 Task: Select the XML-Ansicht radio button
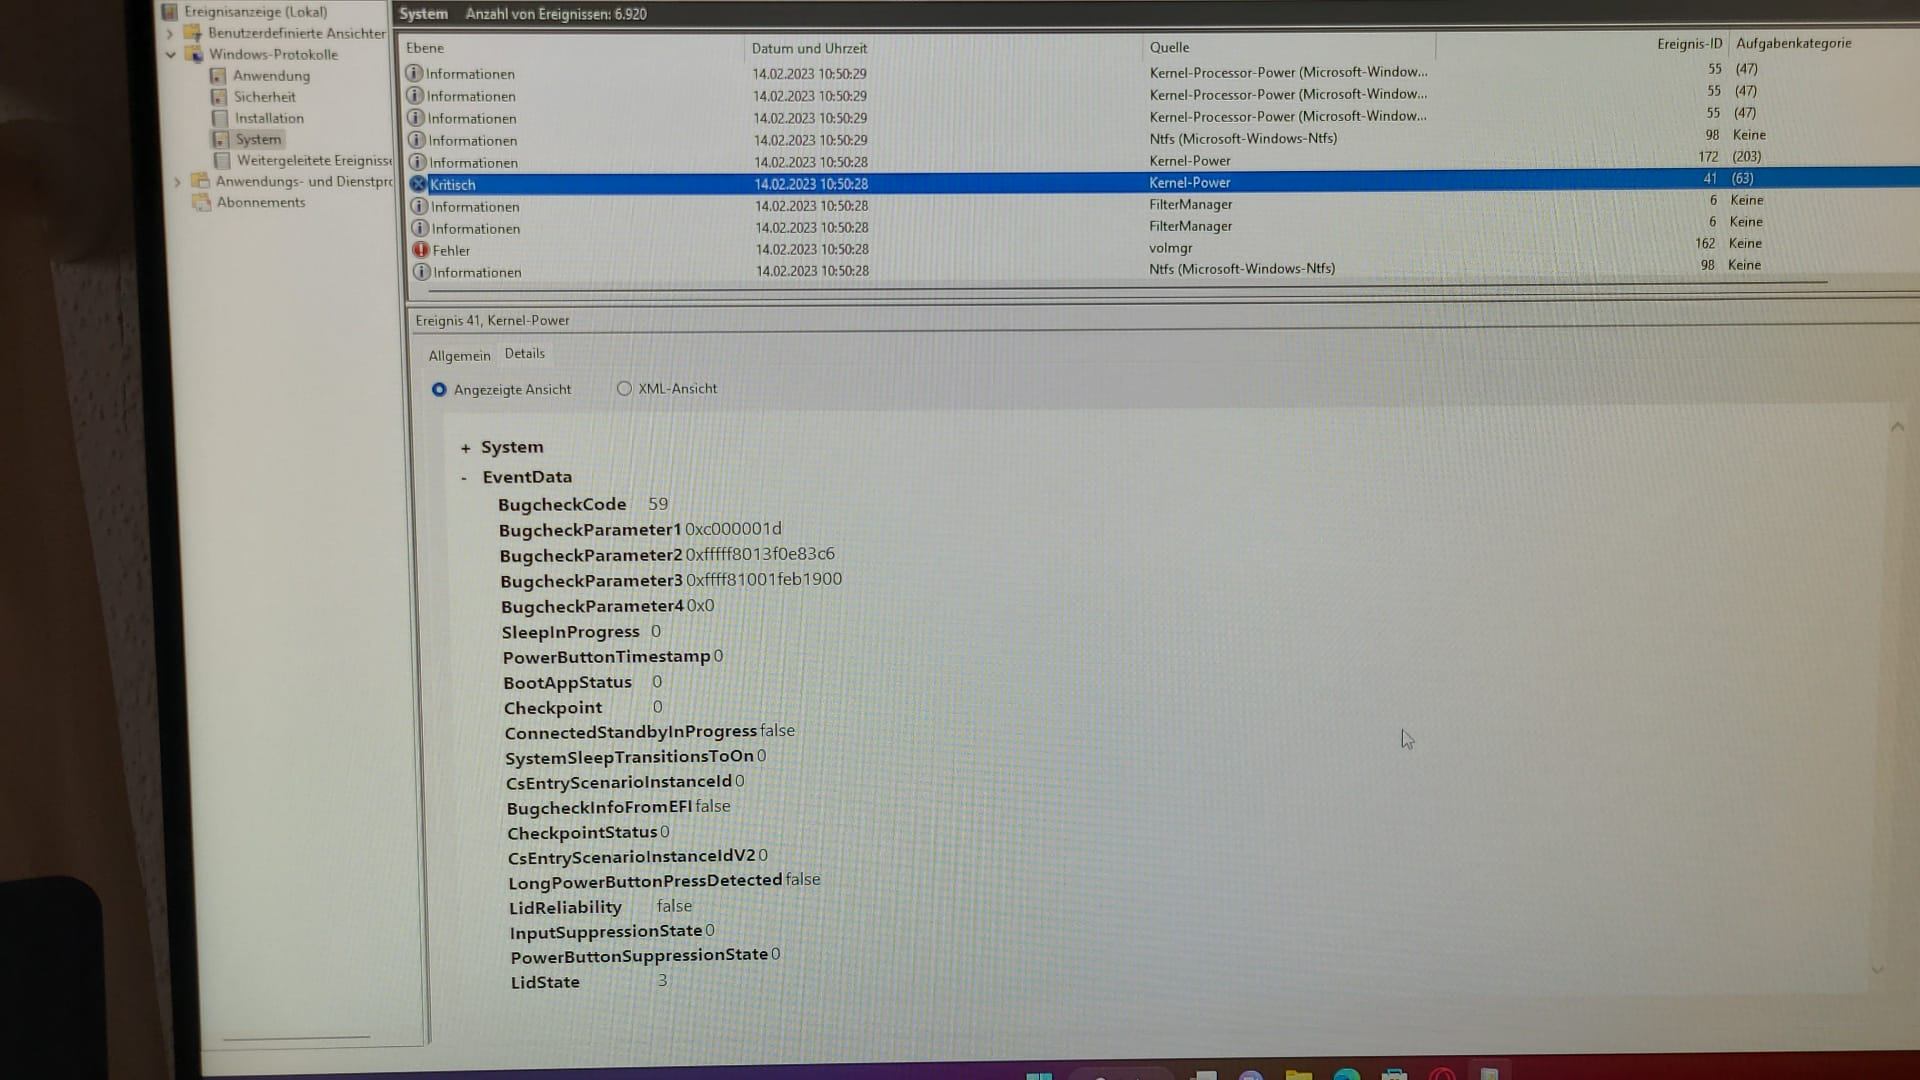(x=624, y=388)
